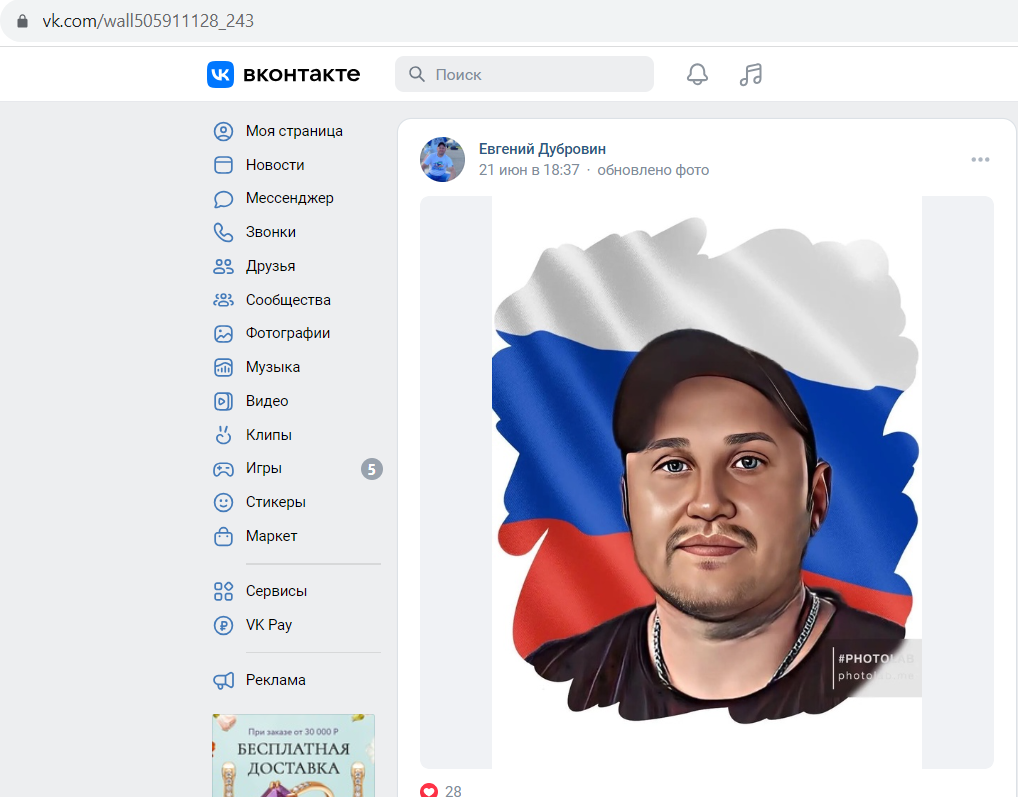
Task: Click the VK Pay ruble icon
Action: pyautogui.click(x=223, y=625)
